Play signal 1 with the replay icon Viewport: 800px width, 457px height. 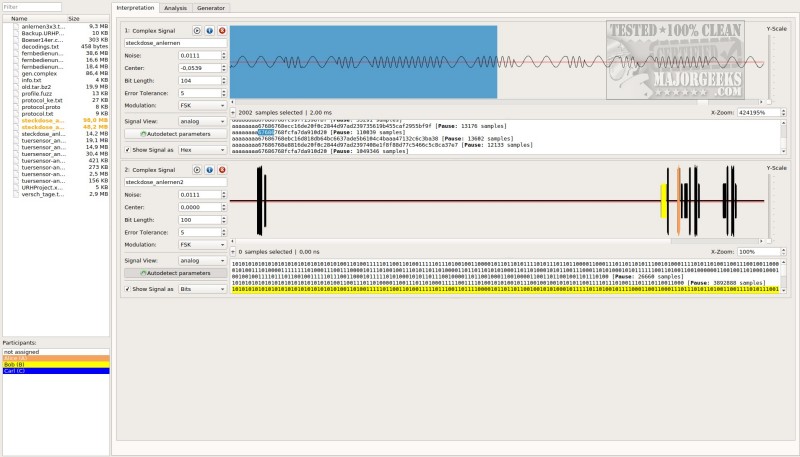[198, 31]
